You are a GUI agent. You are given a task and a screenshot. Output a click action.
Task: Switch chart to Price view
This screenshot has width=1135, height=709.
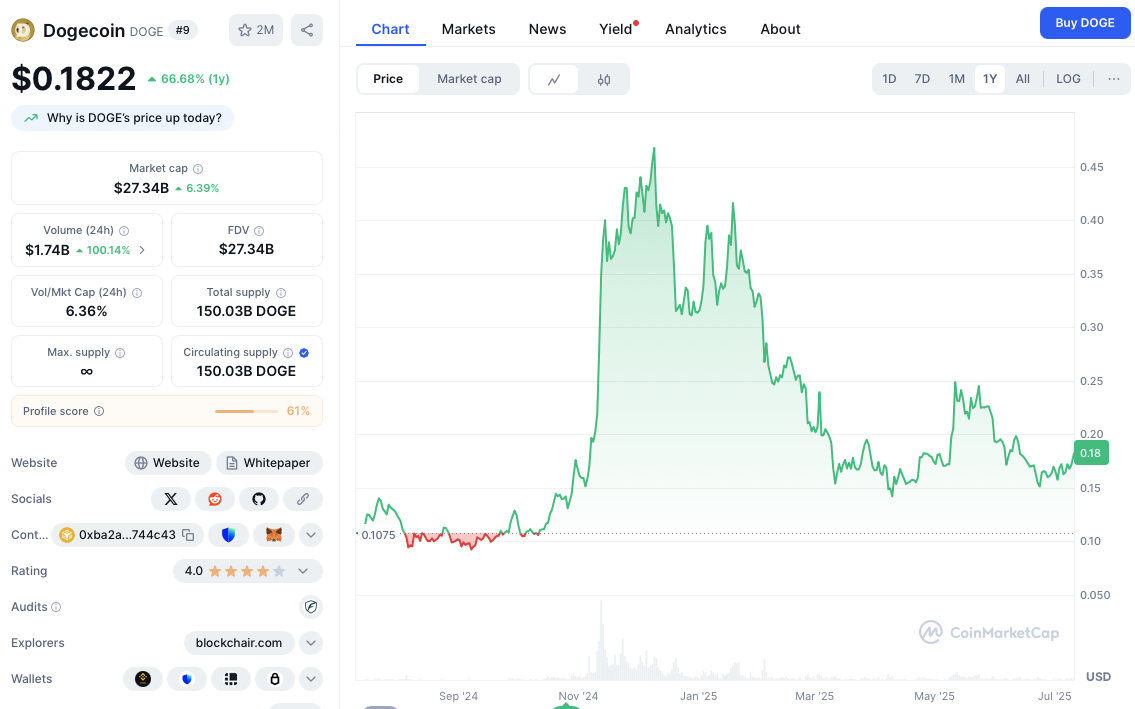coord(388,79)
